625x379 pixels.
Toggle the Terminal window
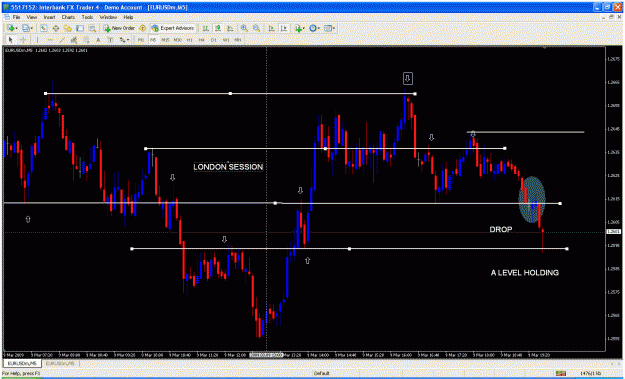click(x=80, y=28)
